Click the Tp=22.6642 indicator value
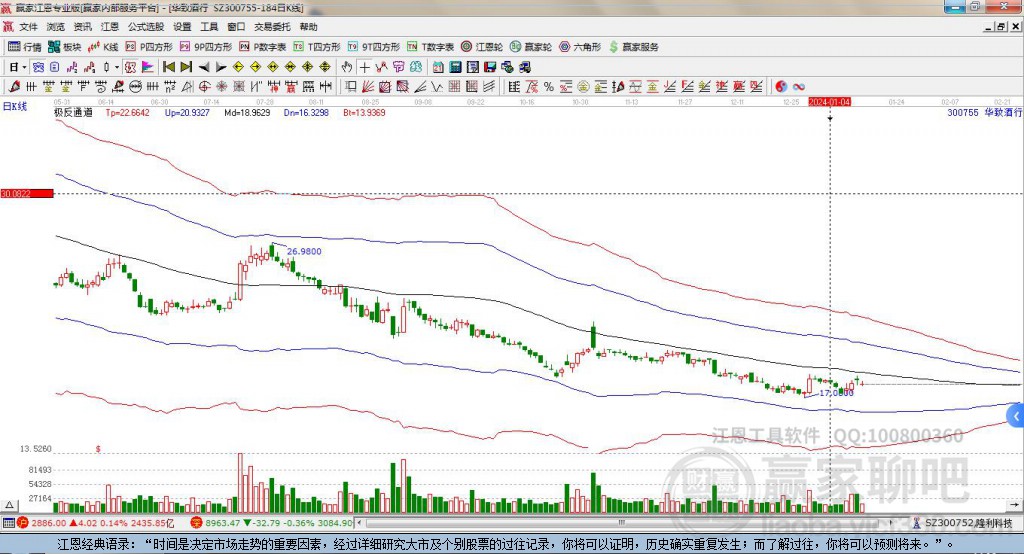The height and width of the screenshot is (554, 1024). [127, 112]
